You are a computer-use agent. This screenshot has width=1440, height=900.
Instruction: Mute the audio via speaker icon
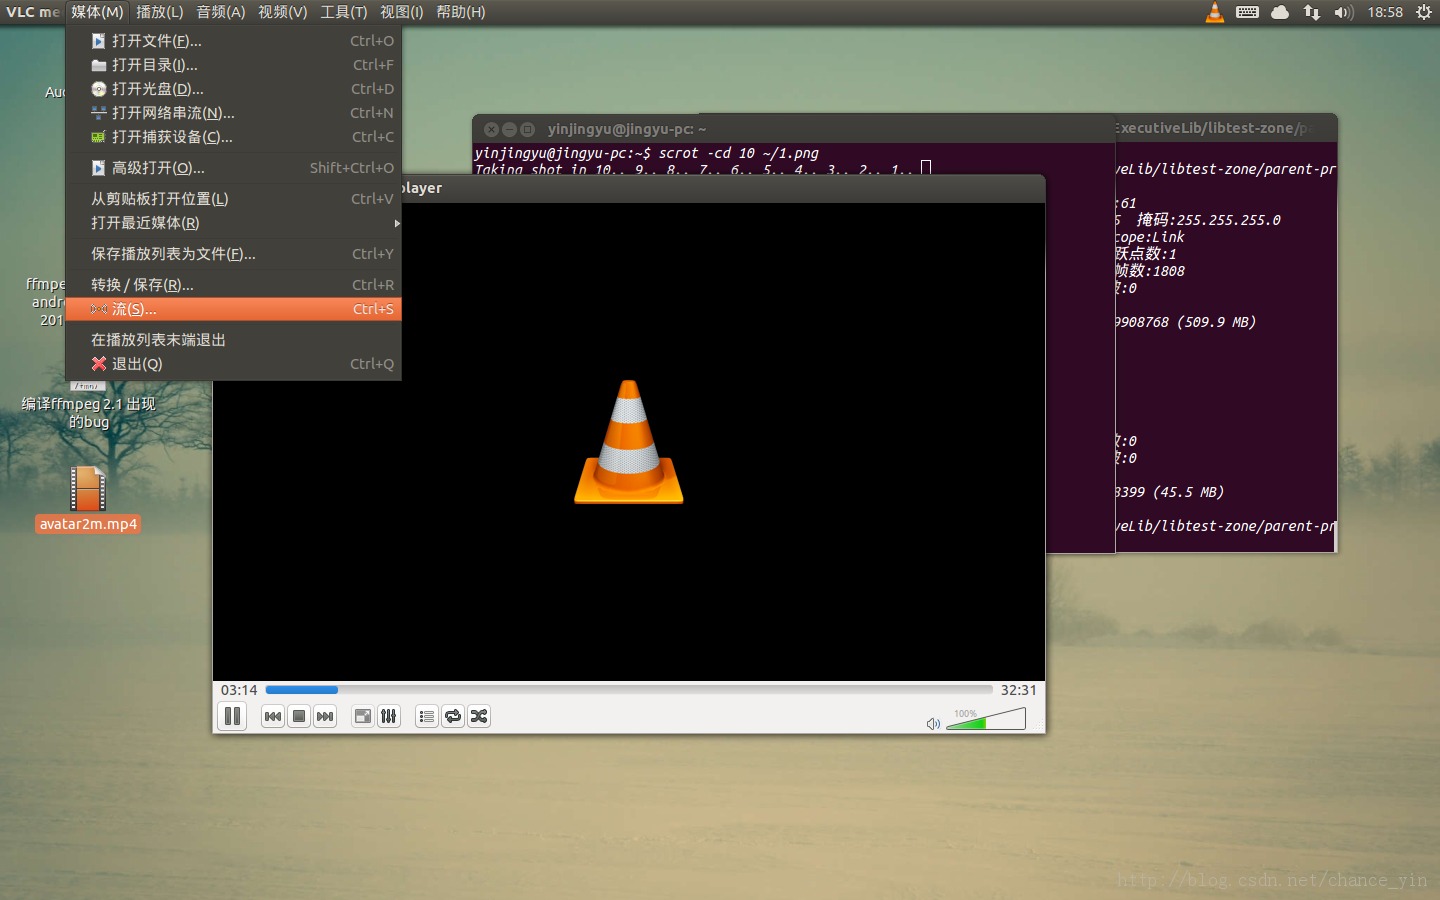[932, 723]
